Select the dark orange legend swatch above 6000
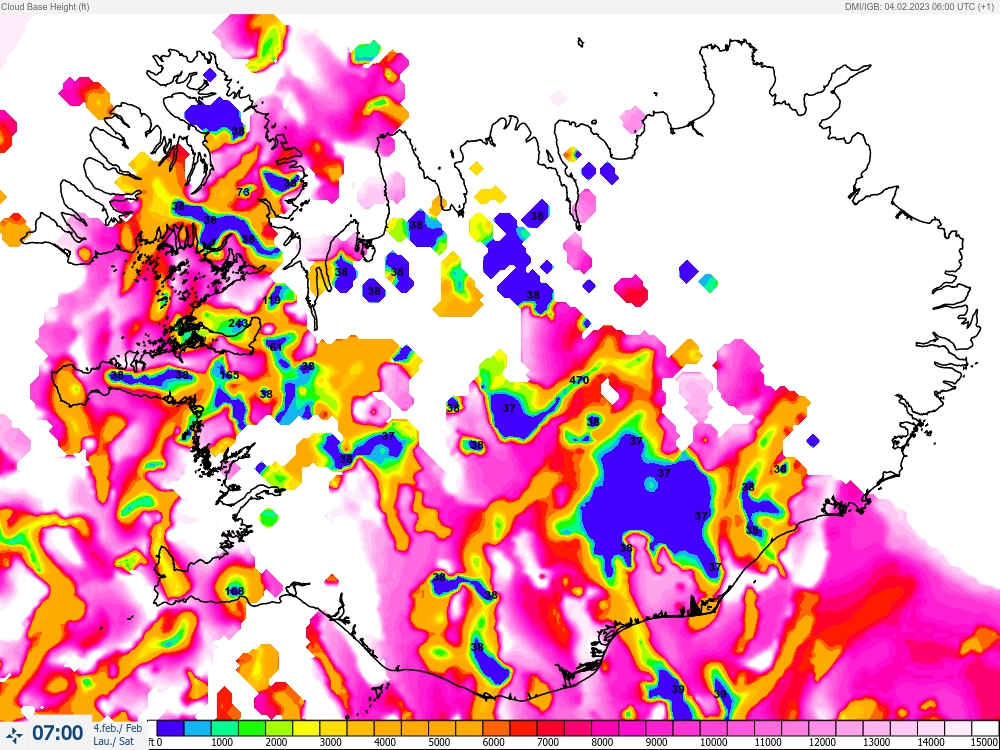Screen dimensions: 1000x750 [495, 728]
